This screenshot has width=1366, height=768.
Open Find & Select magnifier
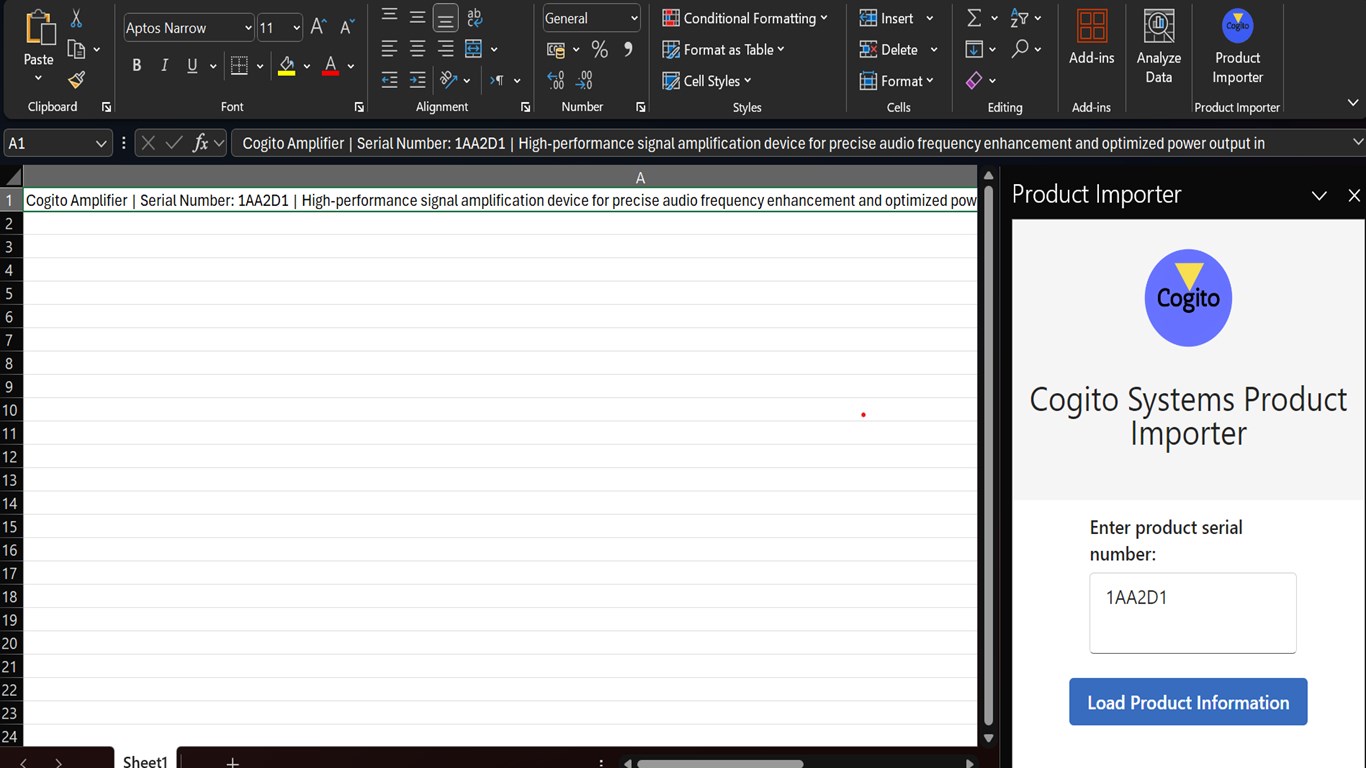[1020, 49]
